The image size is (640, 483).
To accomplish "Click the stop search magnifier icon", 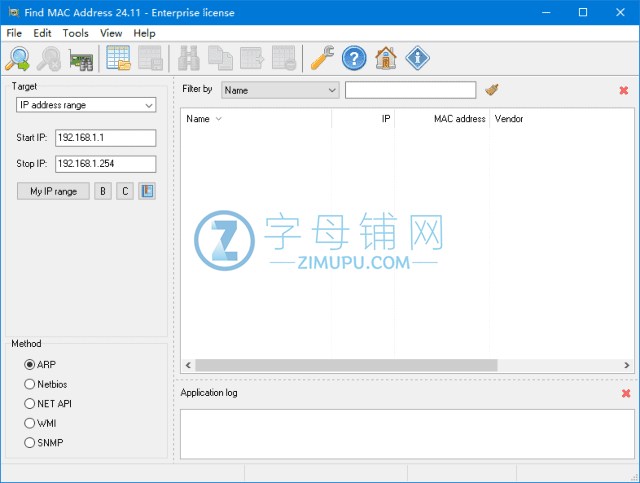I will pos(49,58).
